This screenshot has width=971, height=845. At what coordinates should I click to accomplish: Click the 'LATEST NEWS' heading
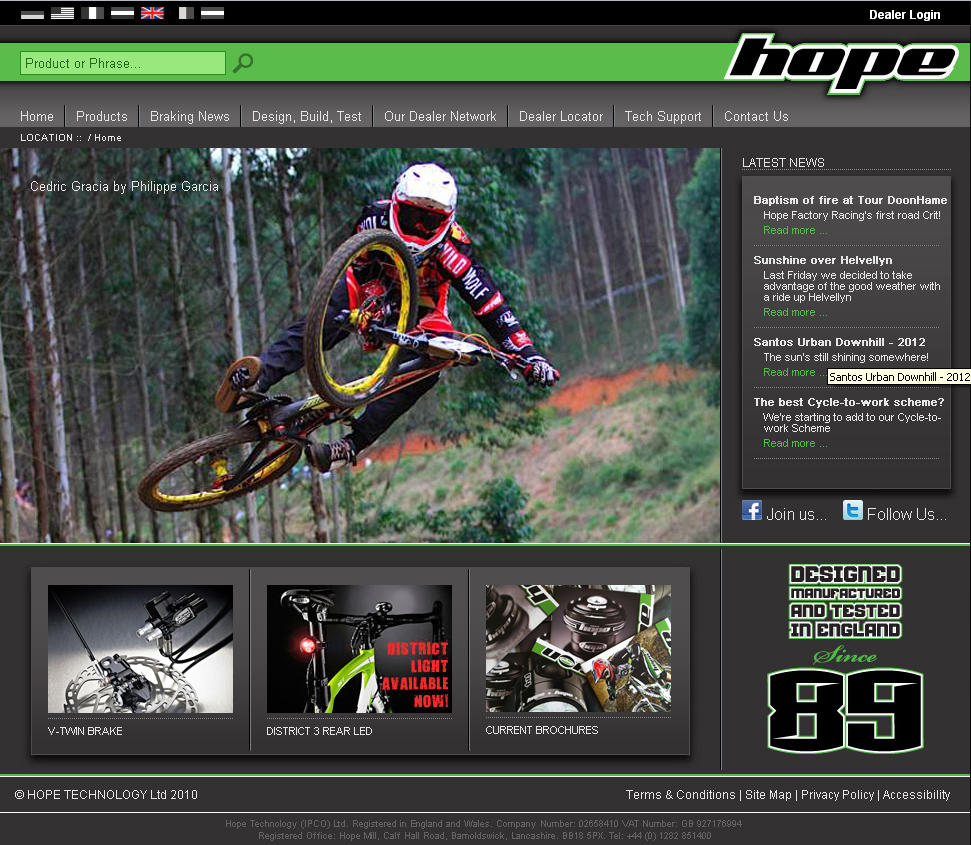(783, 163)
